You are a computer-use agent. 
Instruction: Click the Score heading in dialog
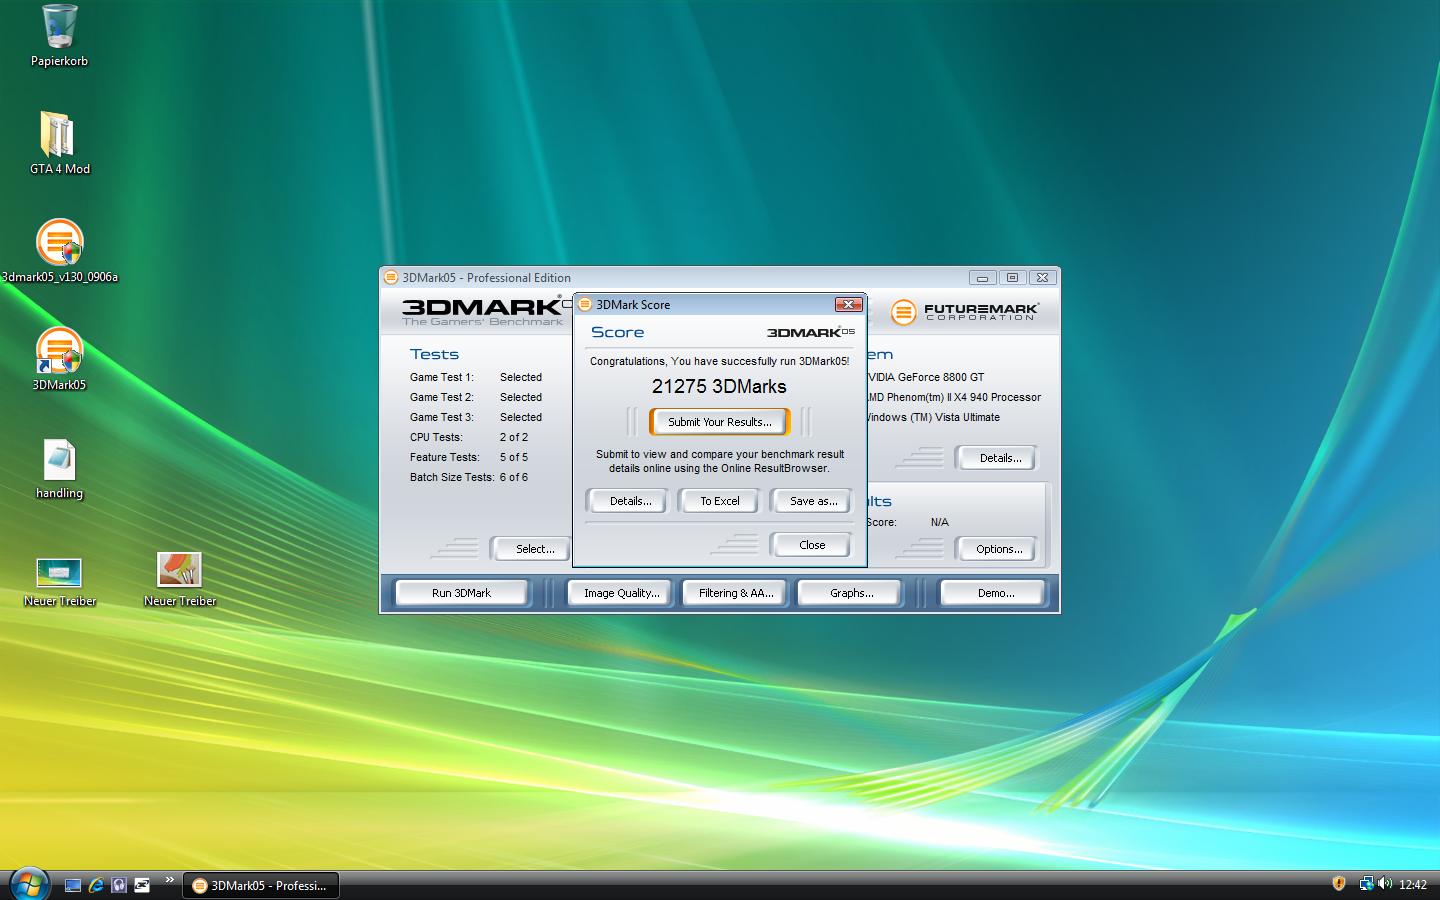tap(617, 332)
